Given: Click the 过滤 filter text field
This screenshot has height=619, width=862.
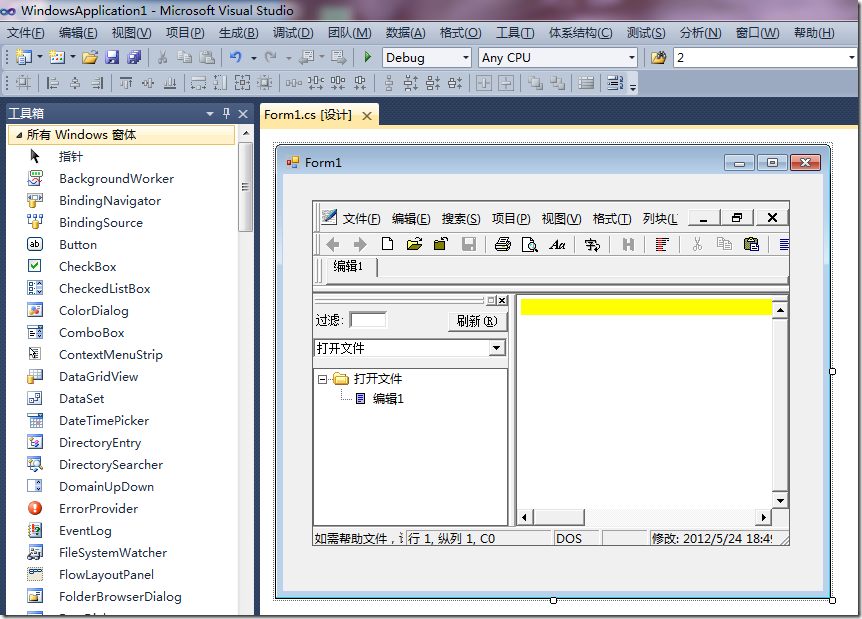Looking at the screenshot, I should tap(367, 321).
